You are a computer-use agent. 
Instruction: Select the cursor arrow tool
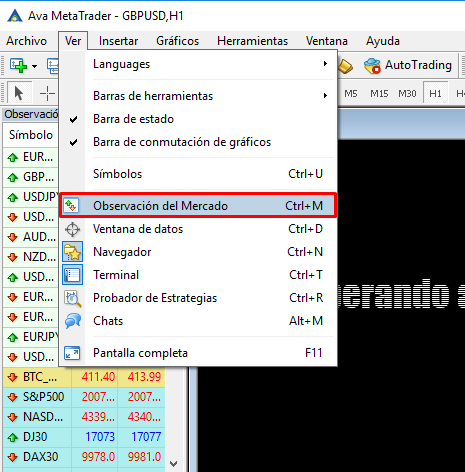(x=19, y=93)
